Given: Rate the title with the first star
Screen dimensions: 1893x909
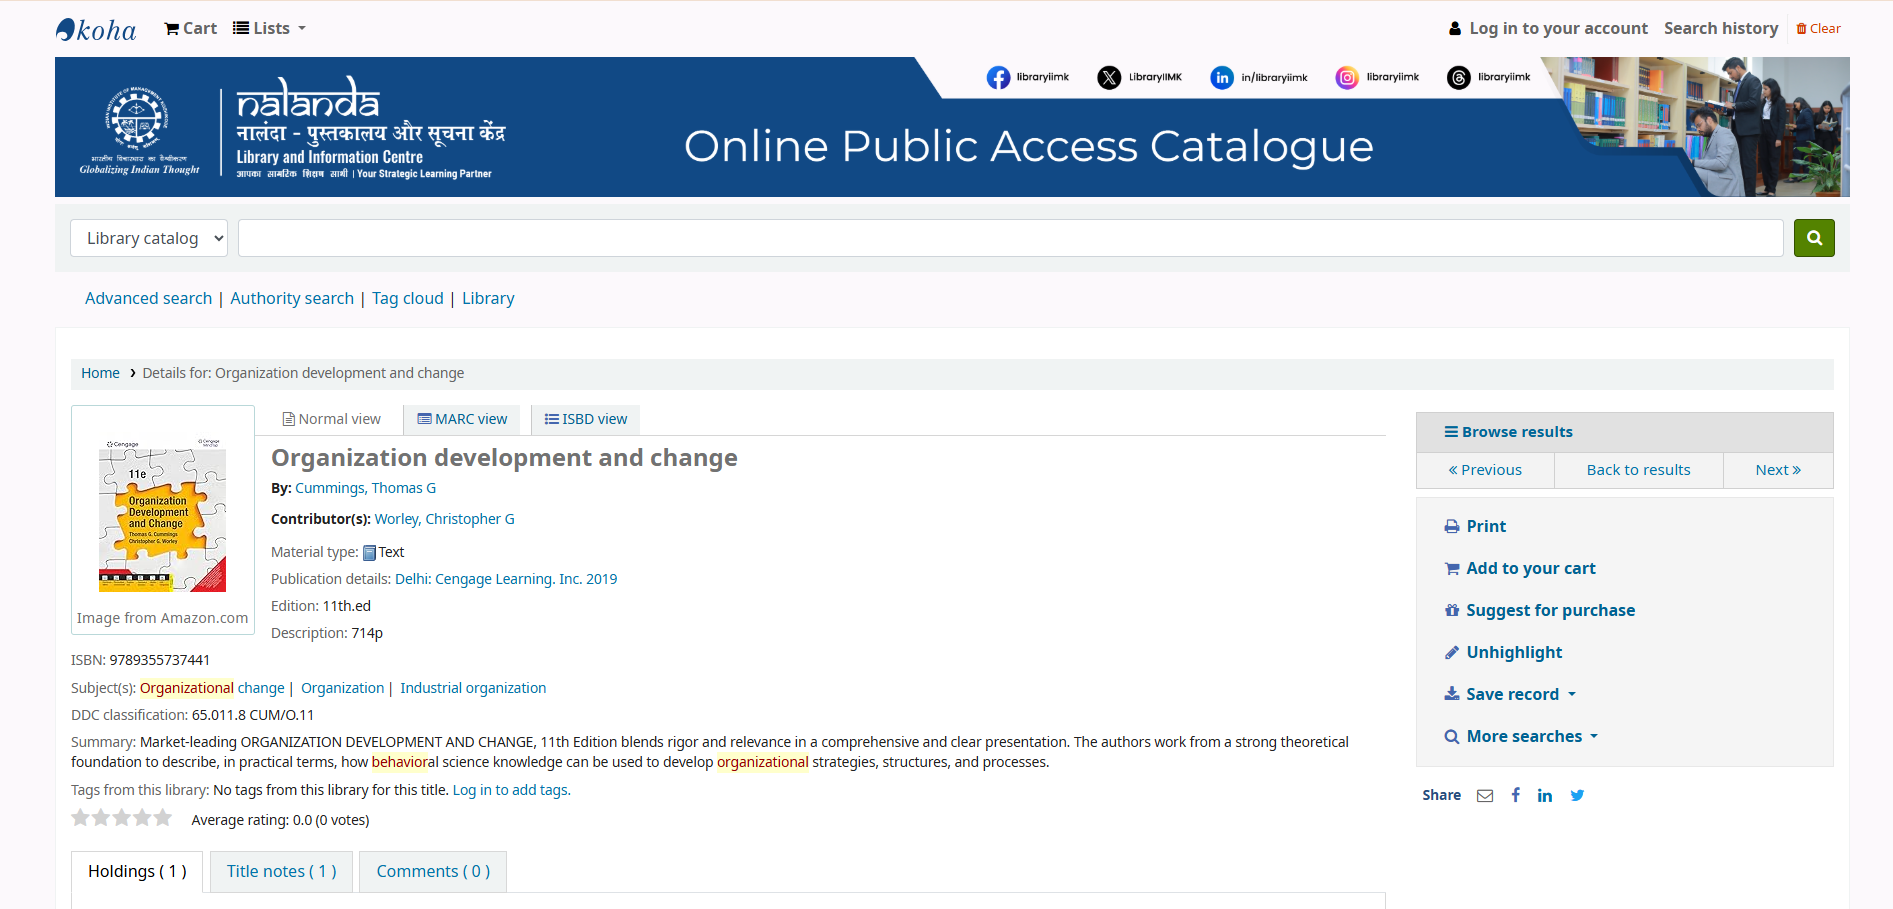Looking at the screenshot, I should 80,818.
